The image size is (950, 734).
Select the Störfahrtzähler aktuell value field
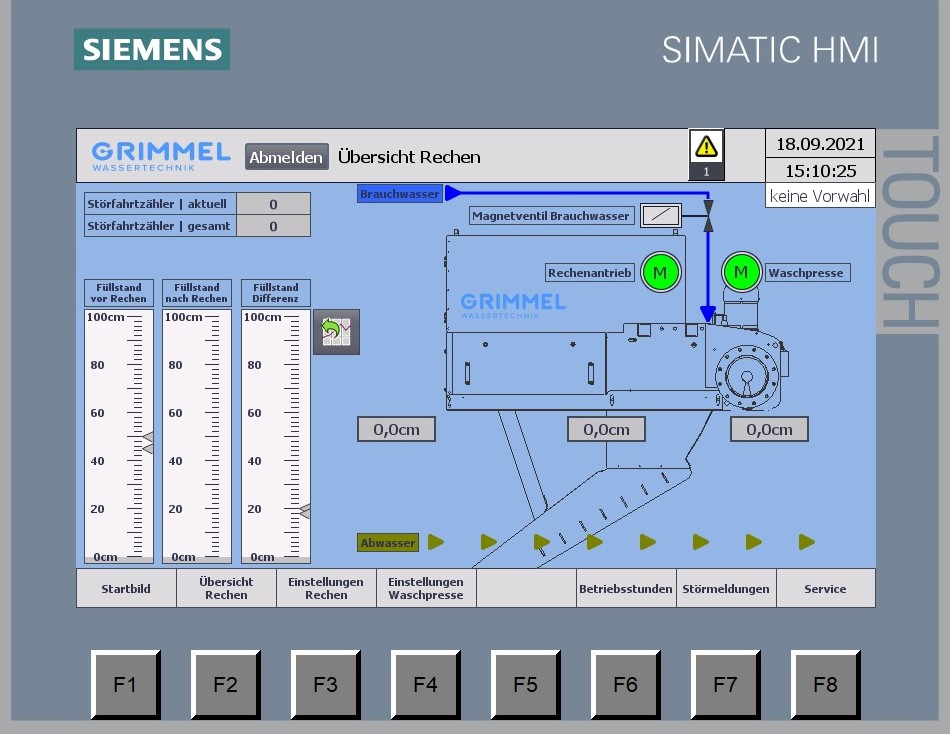click(x=273, y=204)
